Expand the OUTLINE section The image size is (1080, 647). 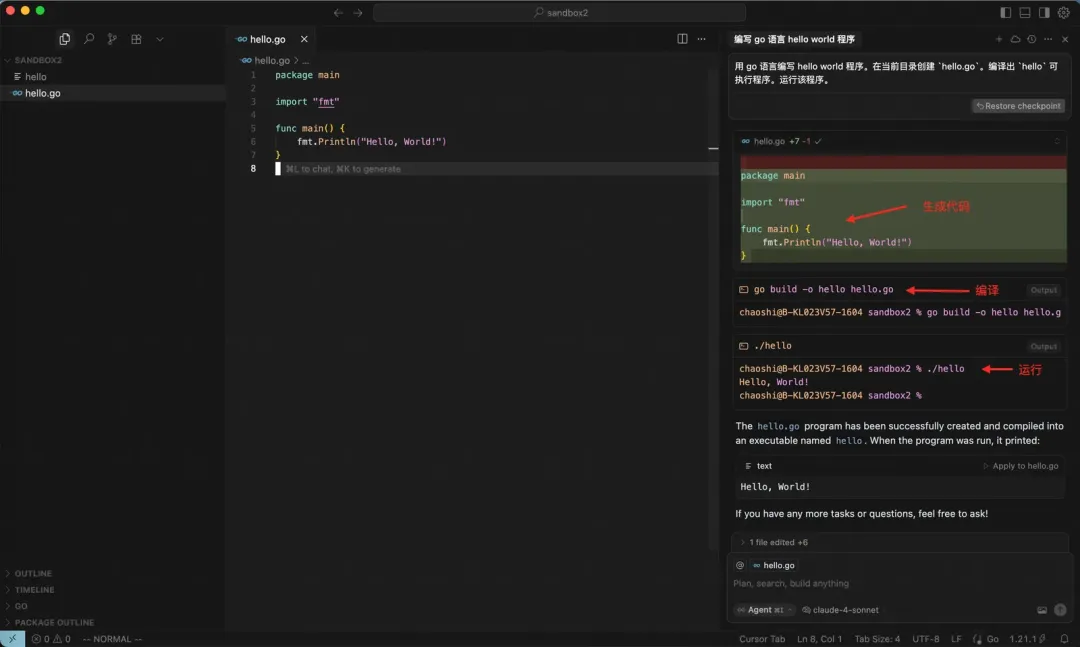click(33, 574)
